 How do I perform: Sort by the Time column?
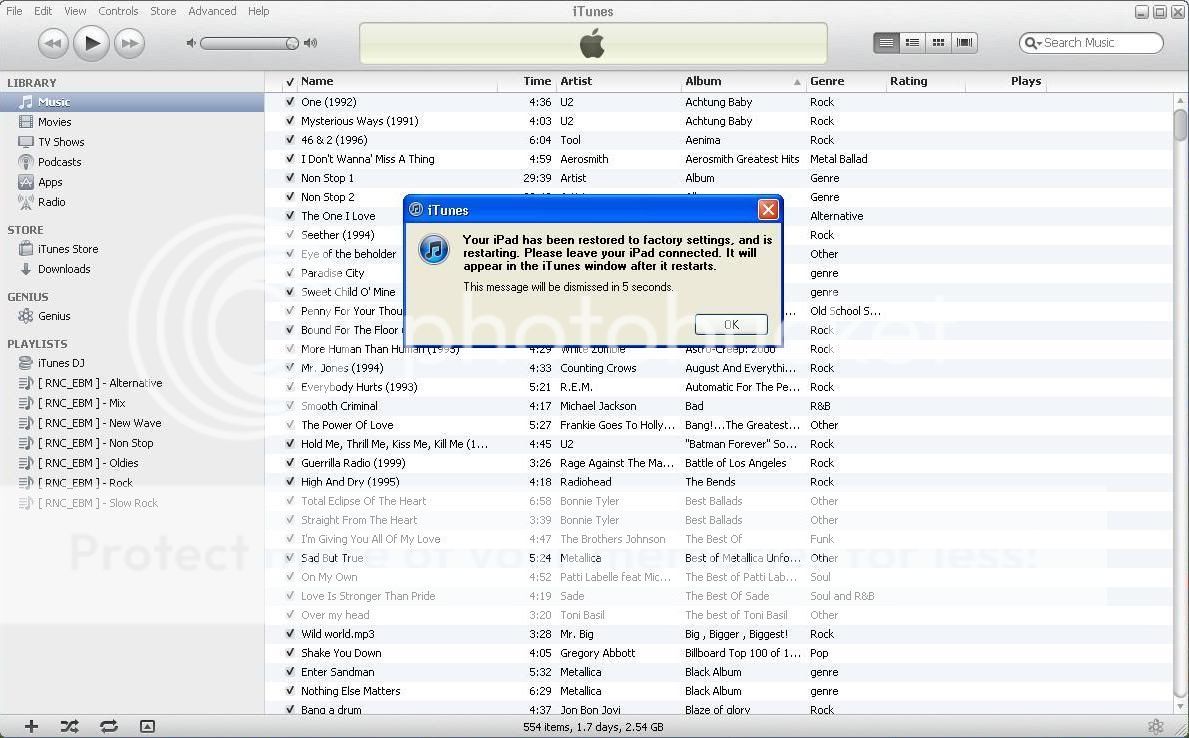[527, 81]
